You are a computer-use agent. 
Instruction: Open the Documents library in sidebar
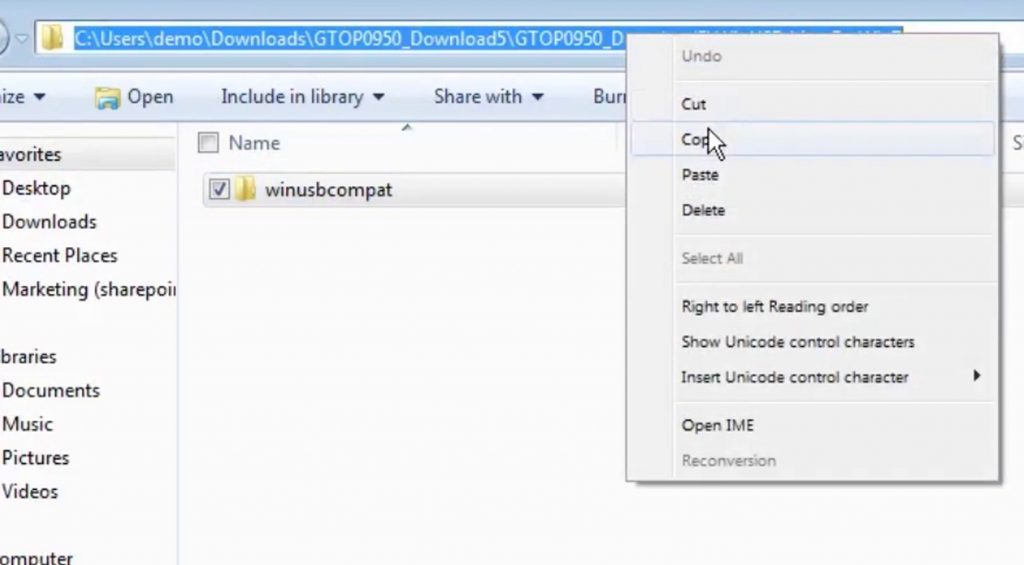(51, 390)
